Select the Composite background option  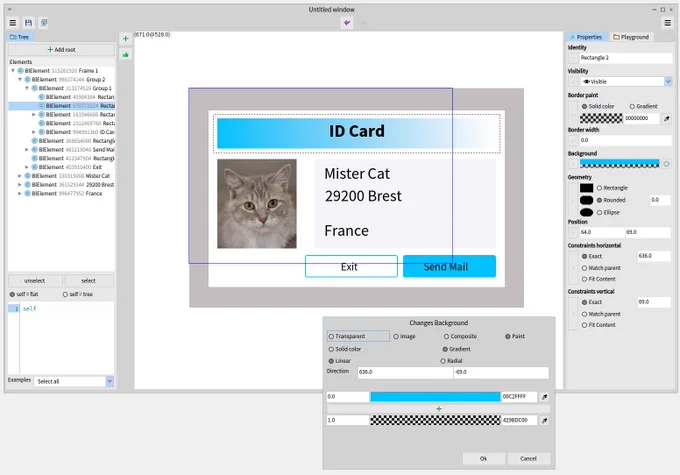click(x=460, y=336)
